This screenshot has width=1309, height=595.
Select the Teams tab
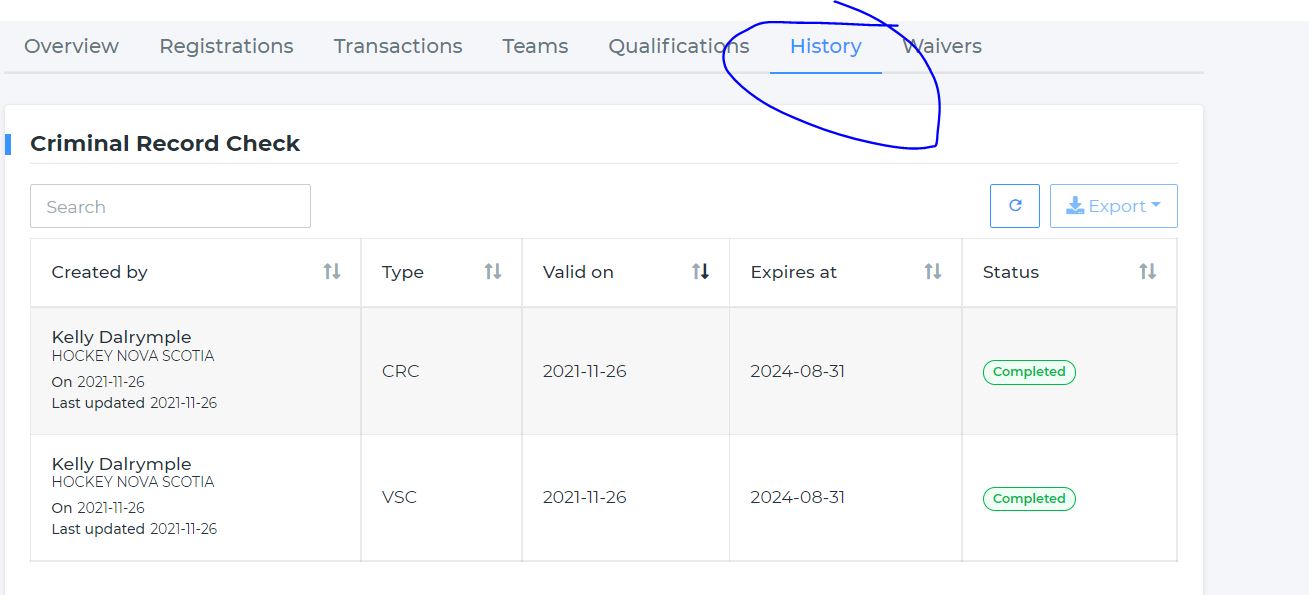(x=535, y=46)
